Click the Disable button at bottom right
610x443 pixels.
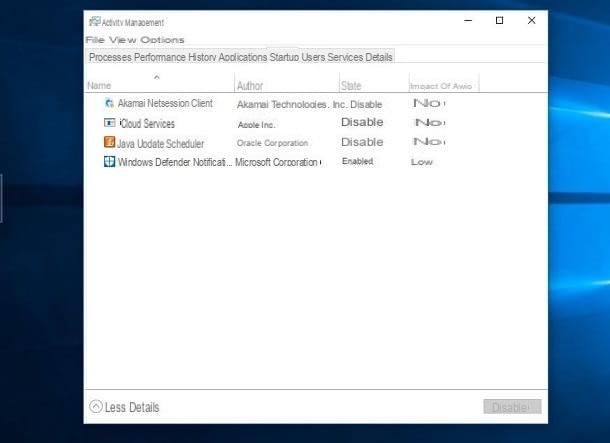(x=512, y=407)
